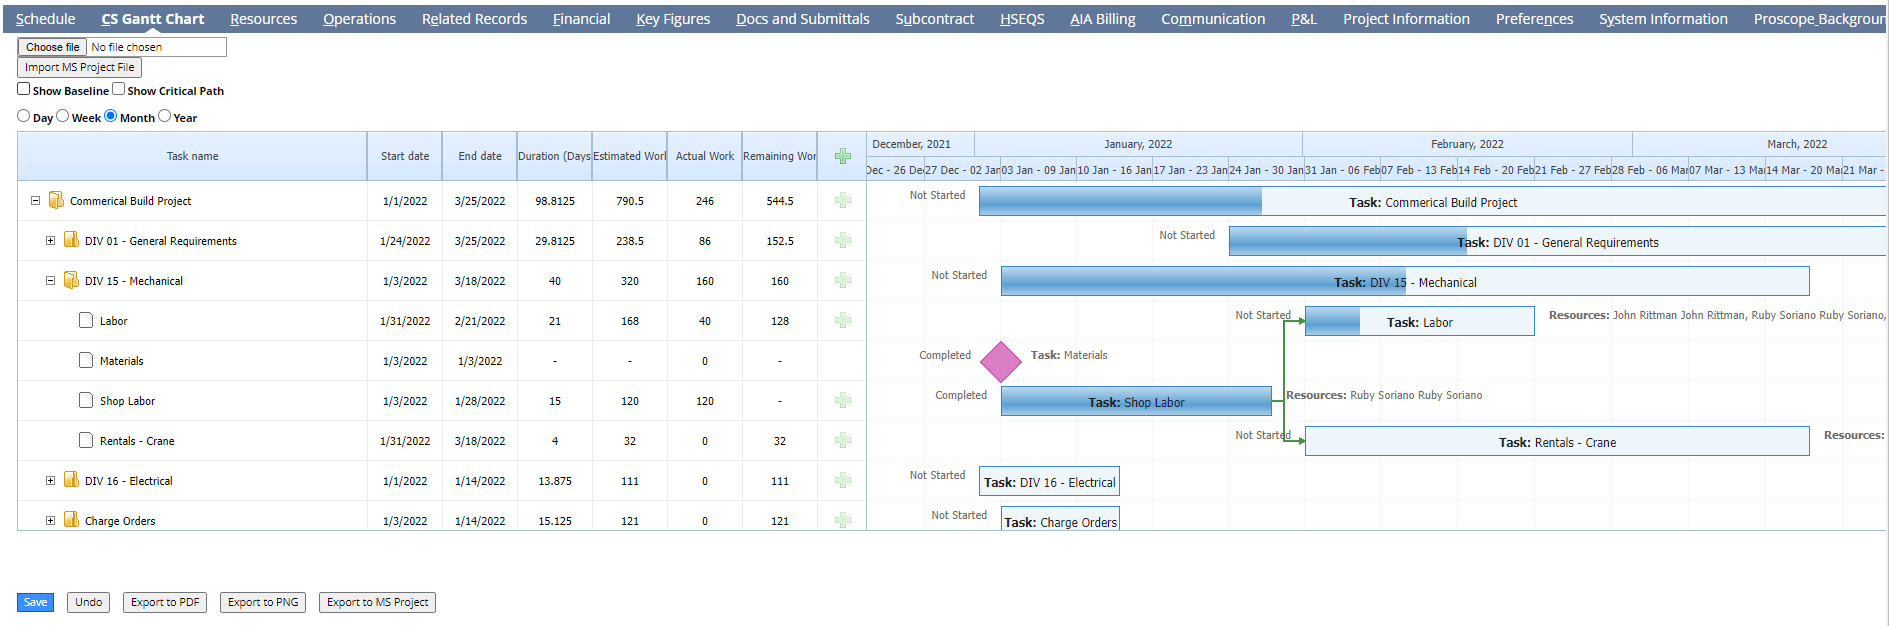Click the Shop Labor task document icon

coord(86,400)
